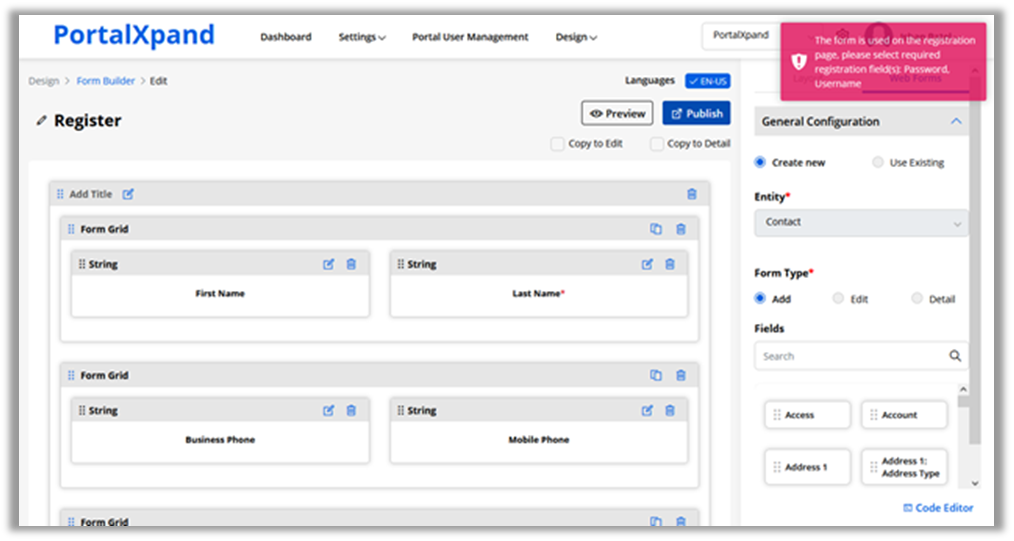Duplicate the first Form Grid
Image resolution: width=1014 pixels, height=541 pixels.
(x=656, y=229)
